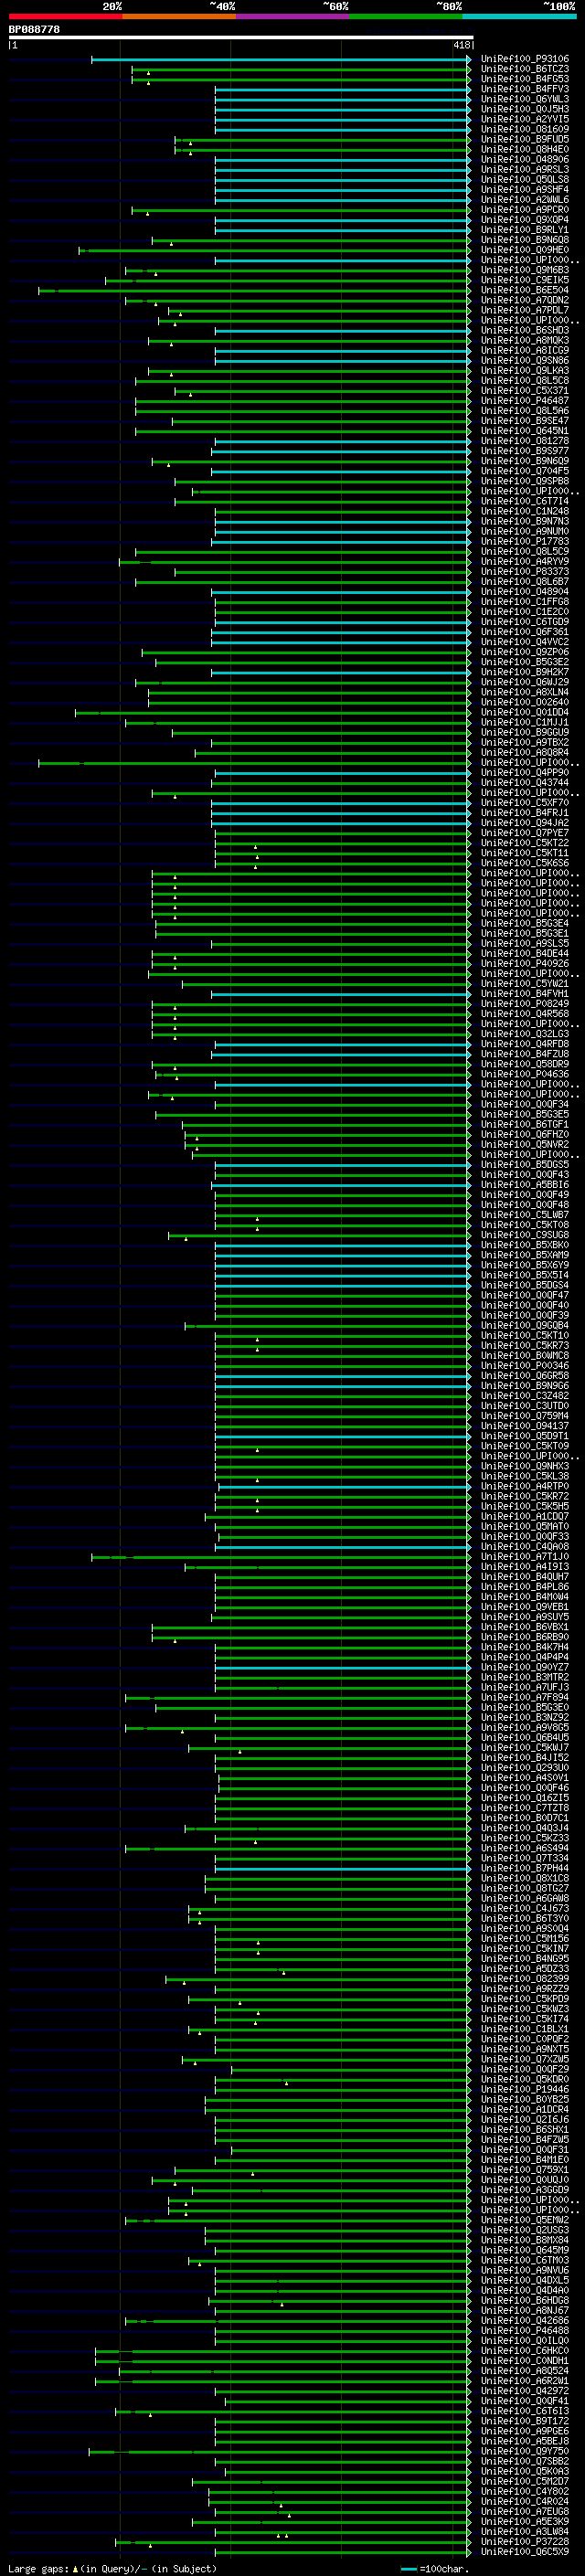Click the =100char scale legend
Image resolution: width=585 pixels, height=2576 pixels.
tap(435, 2569)
